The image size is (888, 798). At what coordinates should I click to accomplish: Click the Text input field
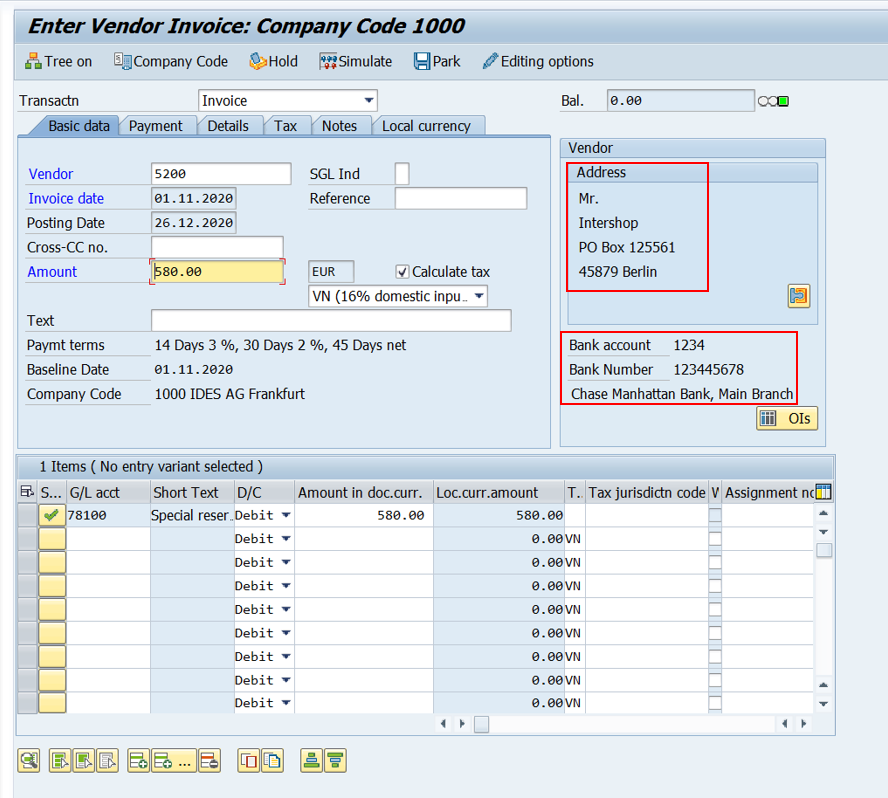(x=331, y=321)
